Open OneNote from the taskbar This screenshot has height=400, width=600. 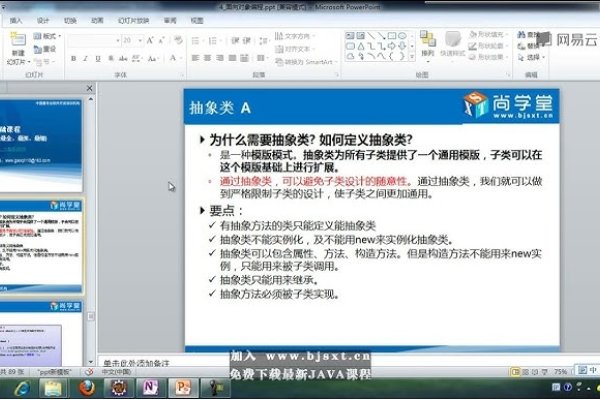coord(150,388)
